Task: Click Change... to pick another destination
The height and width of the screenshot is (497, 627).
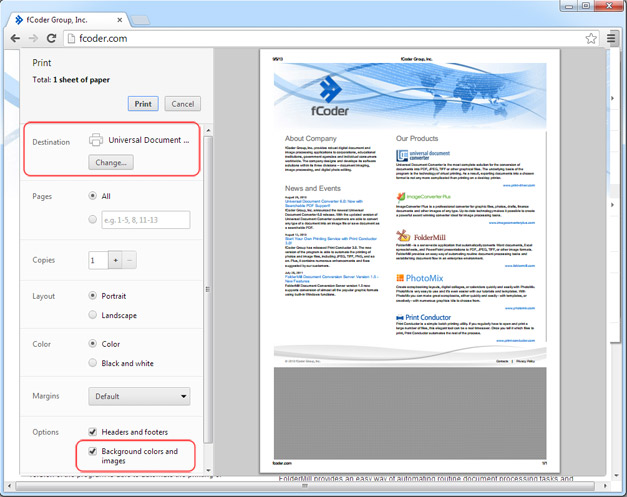Action: 111,162
